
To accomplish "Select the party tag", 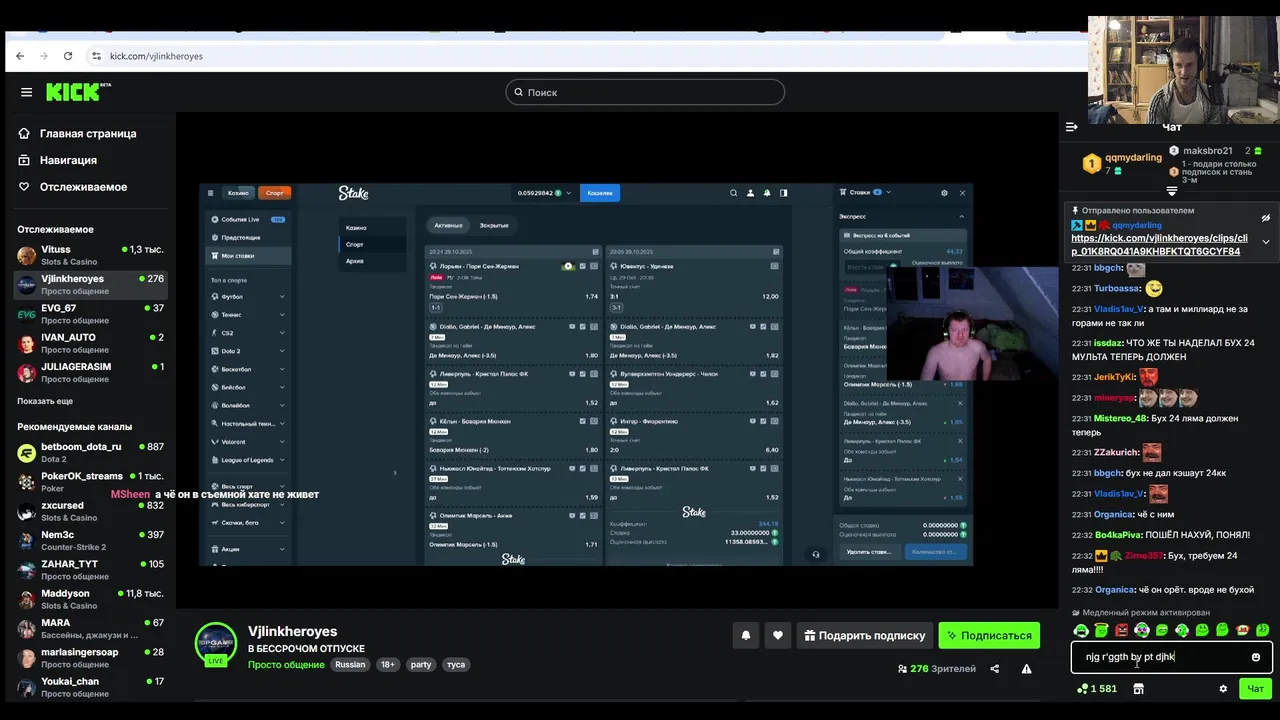I will (x=421, y=664).
